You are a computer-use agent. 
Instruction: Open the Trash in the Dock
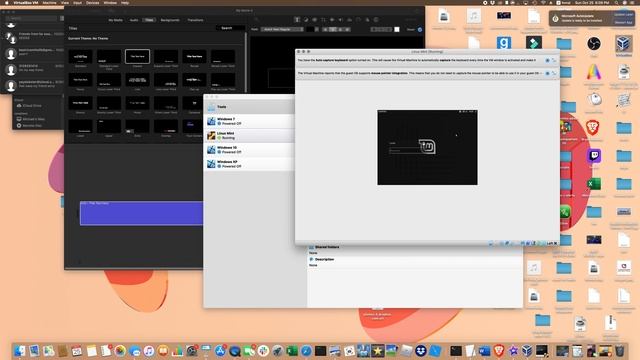point(620,351)
